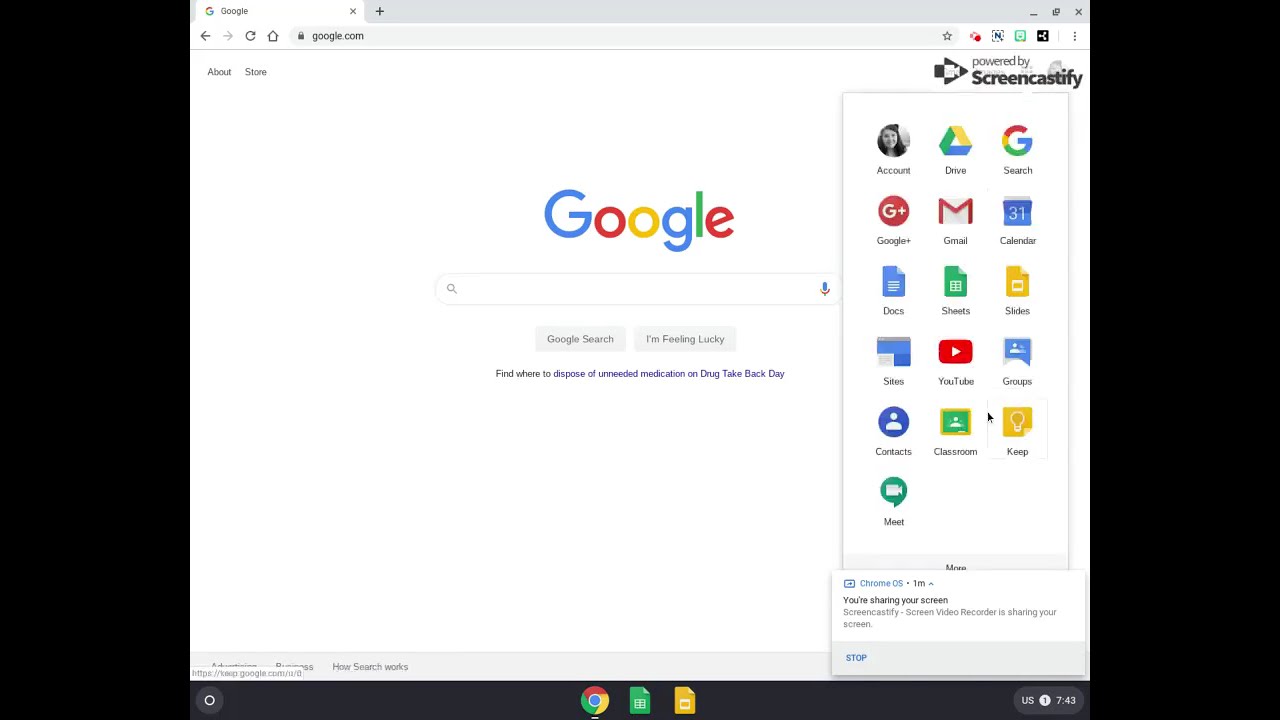
Task: Open the Search app icon
Action: pyautogui.click(x=1017, y=150)
